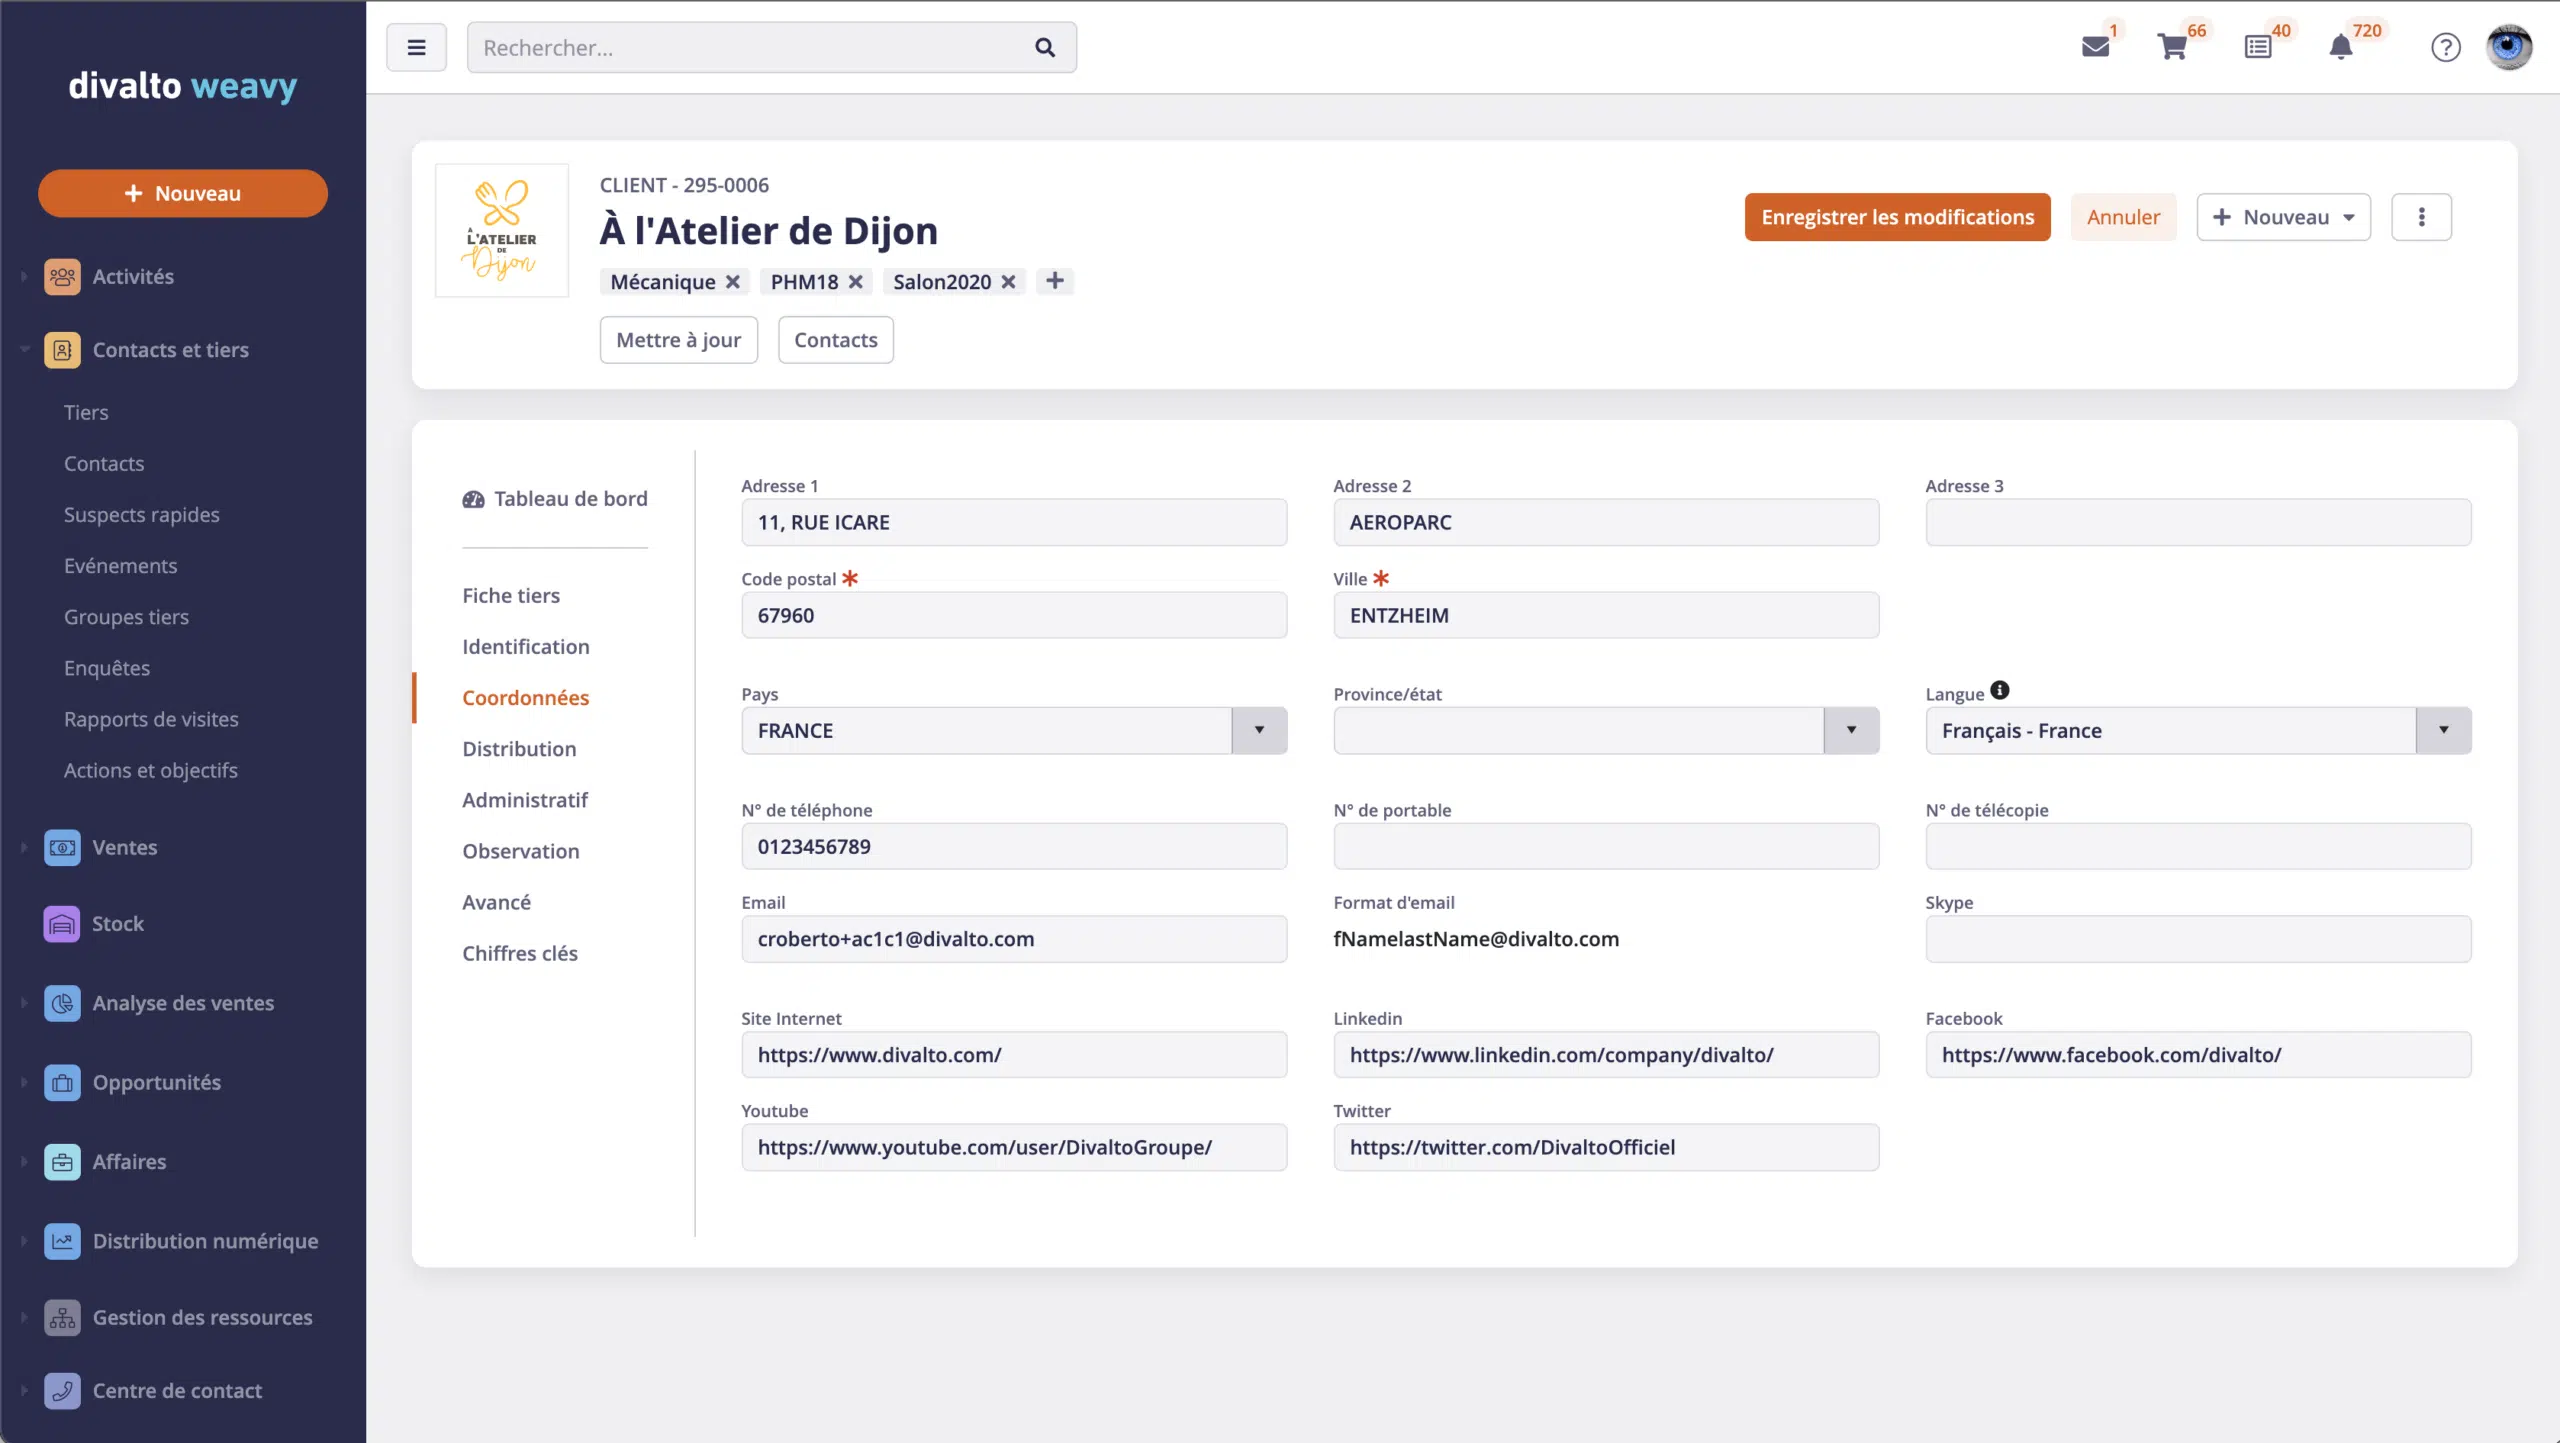Remove the Mécanique tag

point(735,282)
